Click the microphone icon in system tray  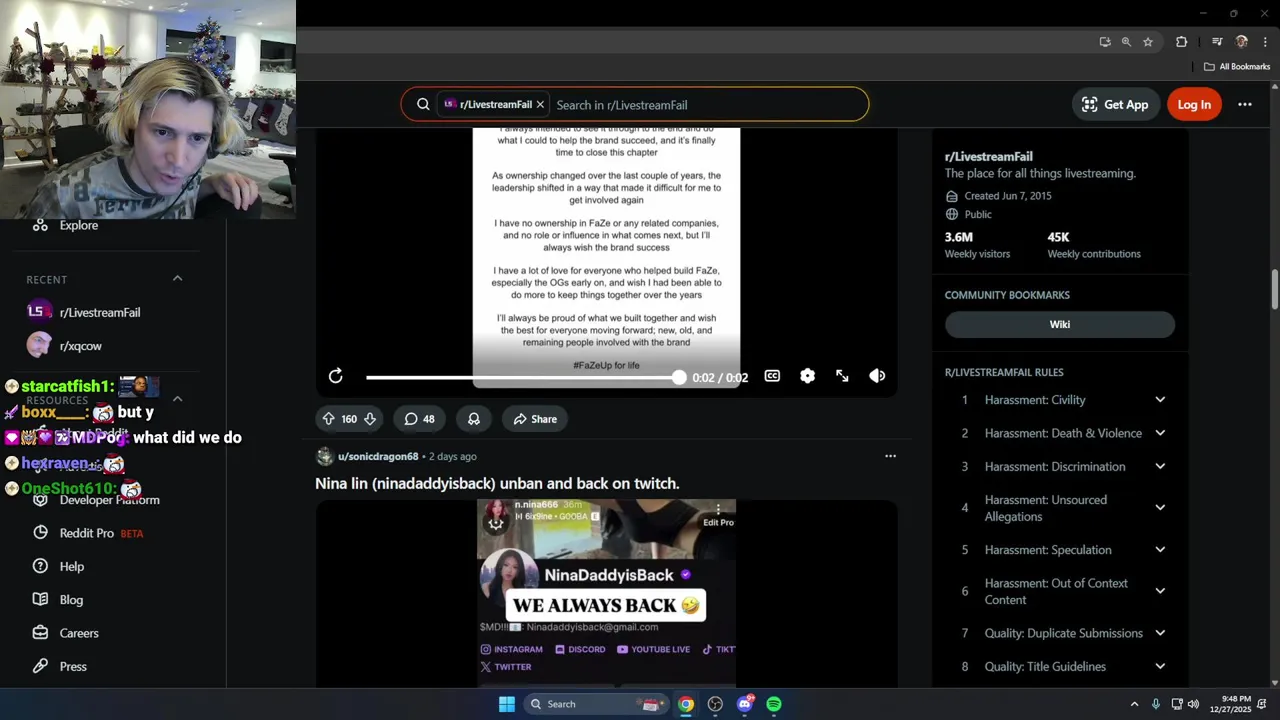pyautogui.click(x=1156, y=704)
